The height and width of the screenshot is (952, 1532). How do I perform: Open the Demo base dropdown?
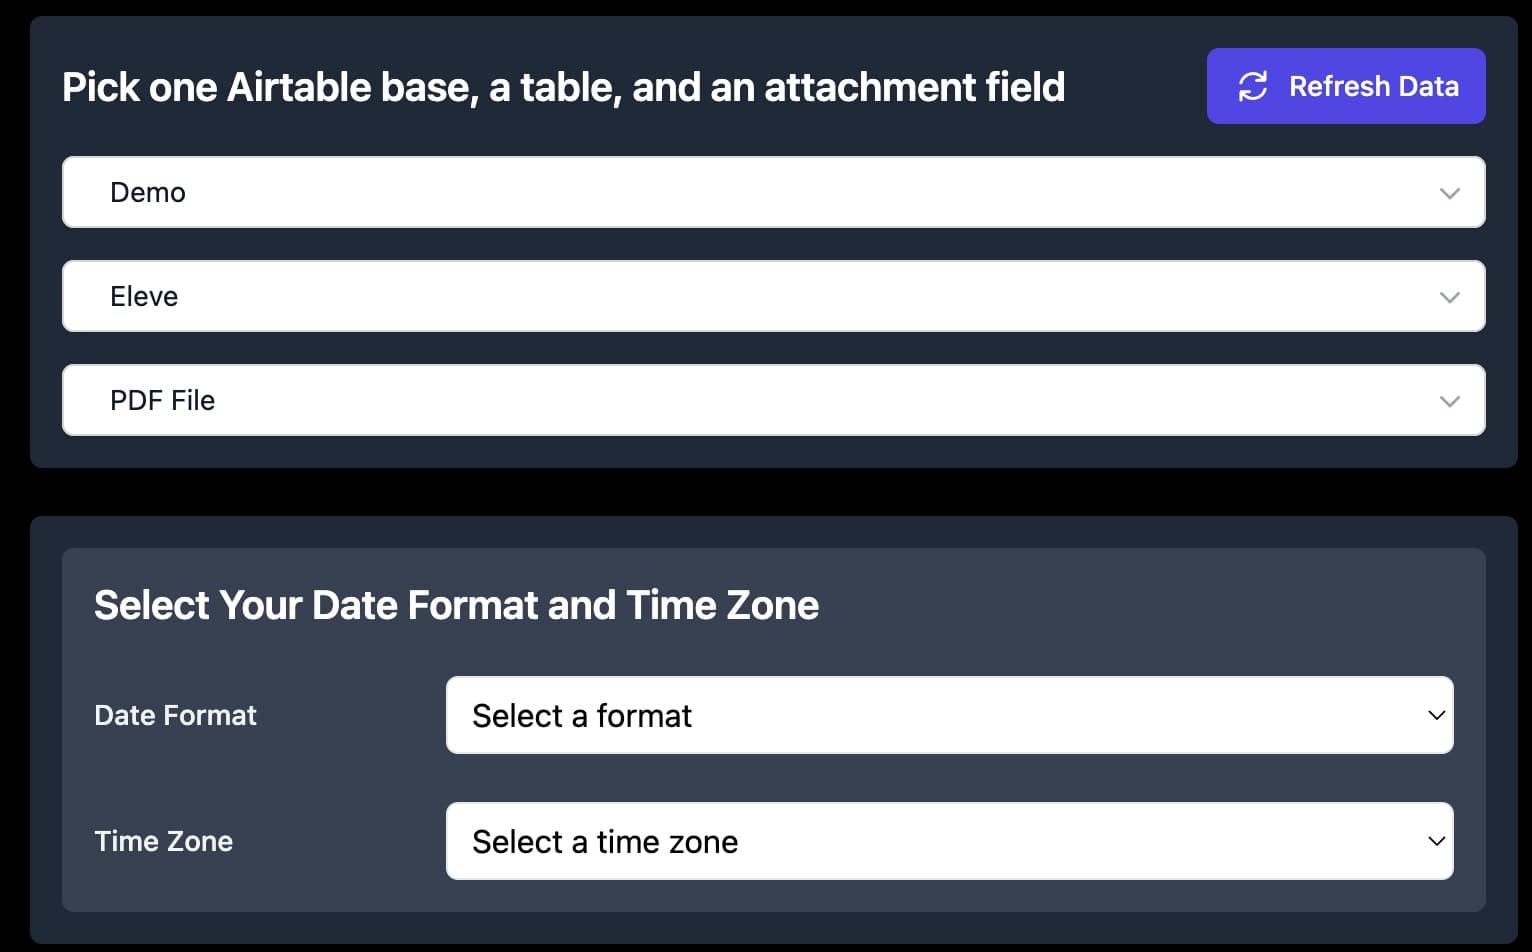tap(772, 192)
